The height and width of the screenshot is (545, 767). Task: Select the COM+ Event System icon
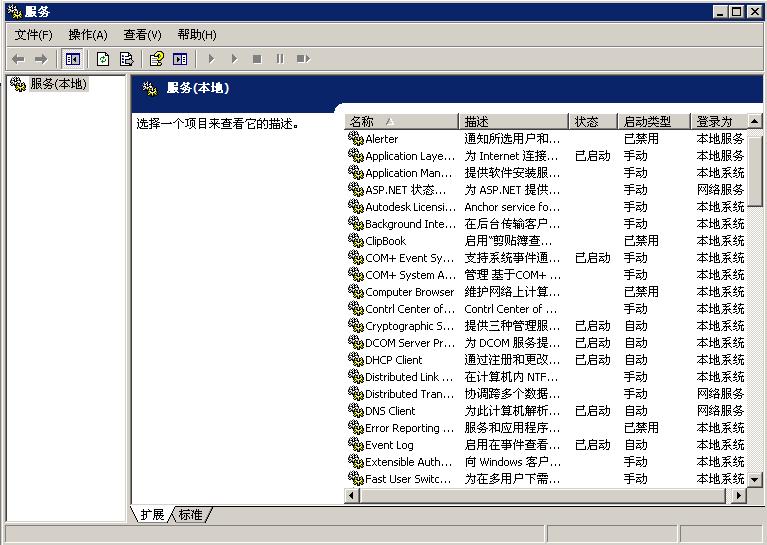point(356,257)
